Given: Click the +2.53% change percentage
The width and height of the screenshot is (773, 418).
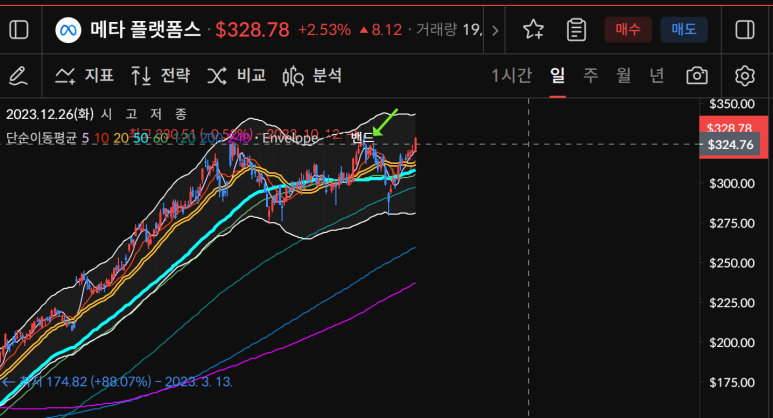Looking at the screenshot, I should click(324, 30).
